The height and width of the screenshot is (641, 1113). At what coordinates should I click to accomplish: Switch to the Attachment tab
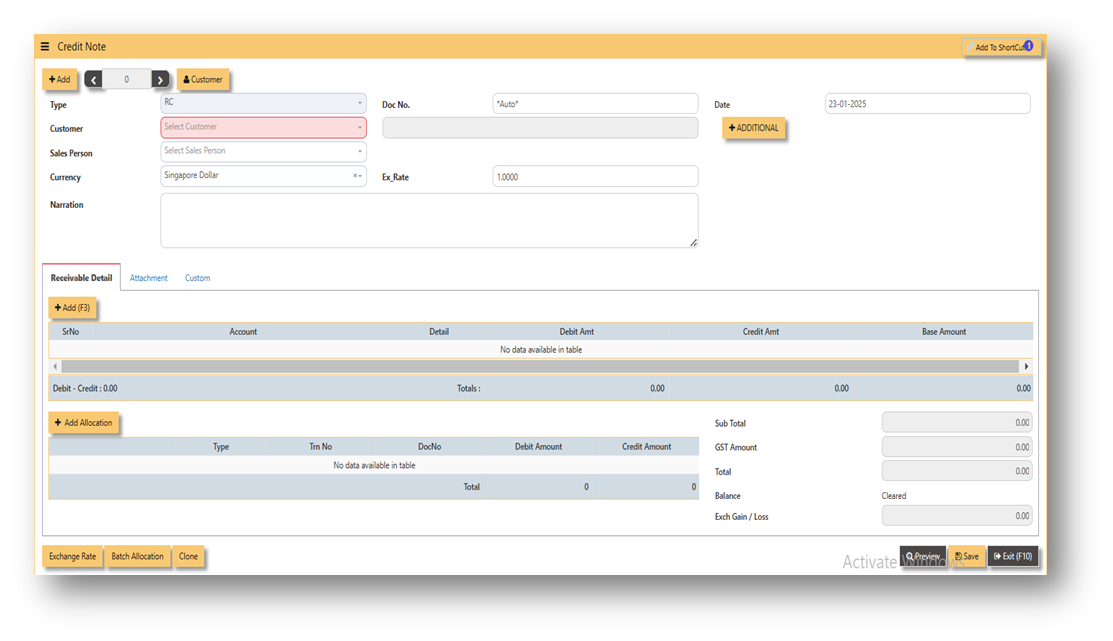pos(149,278)
